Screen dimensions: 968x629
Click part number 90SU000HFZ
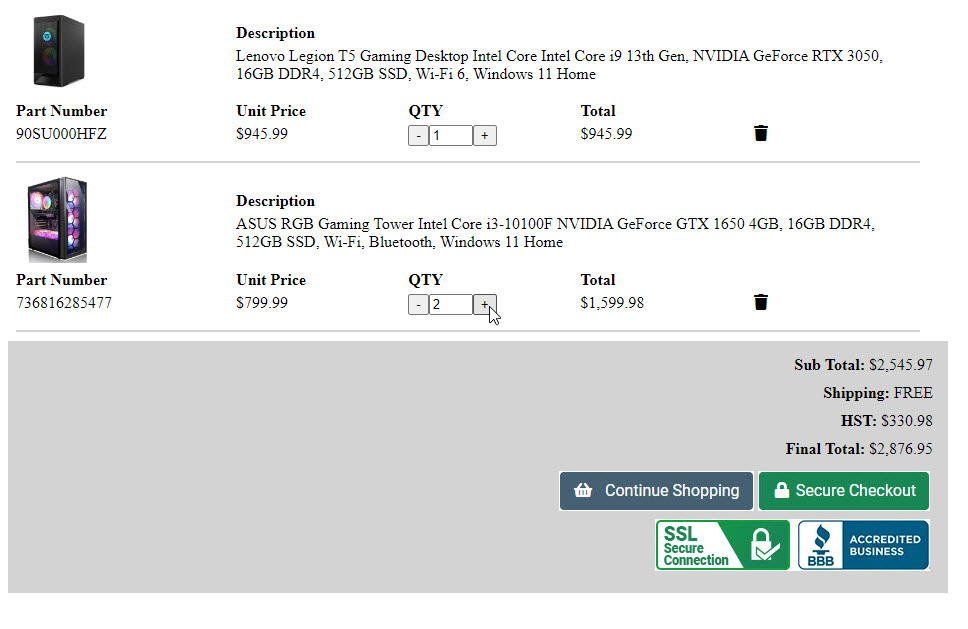pos(61,134)
